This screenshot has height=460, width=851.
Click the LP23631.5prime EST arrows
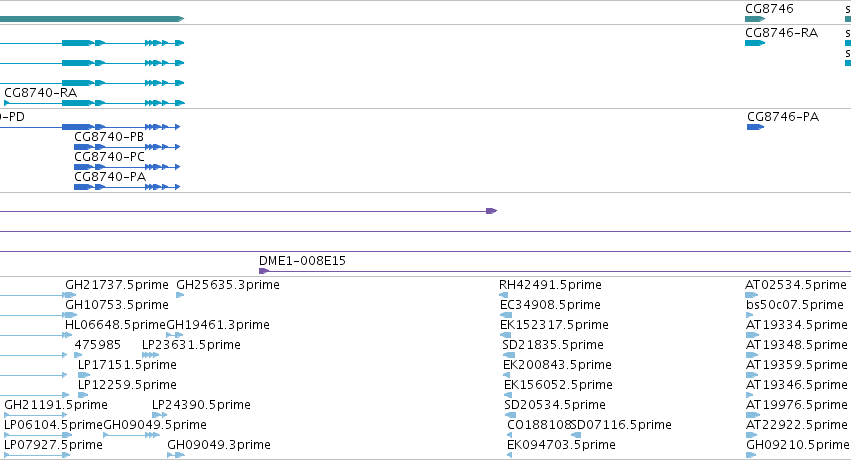tap(150, 355)
